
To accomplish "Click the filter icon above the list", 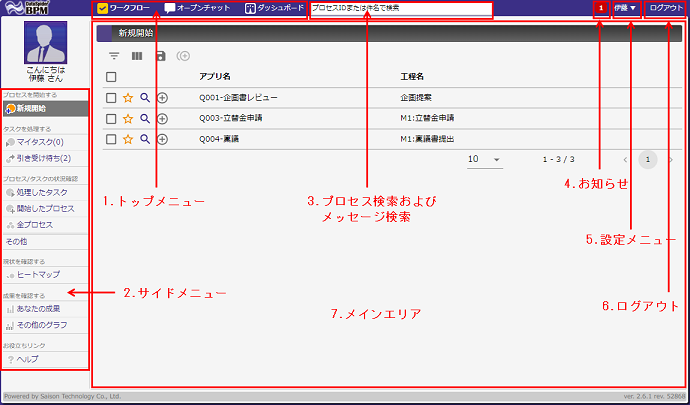I will [114, 56].
